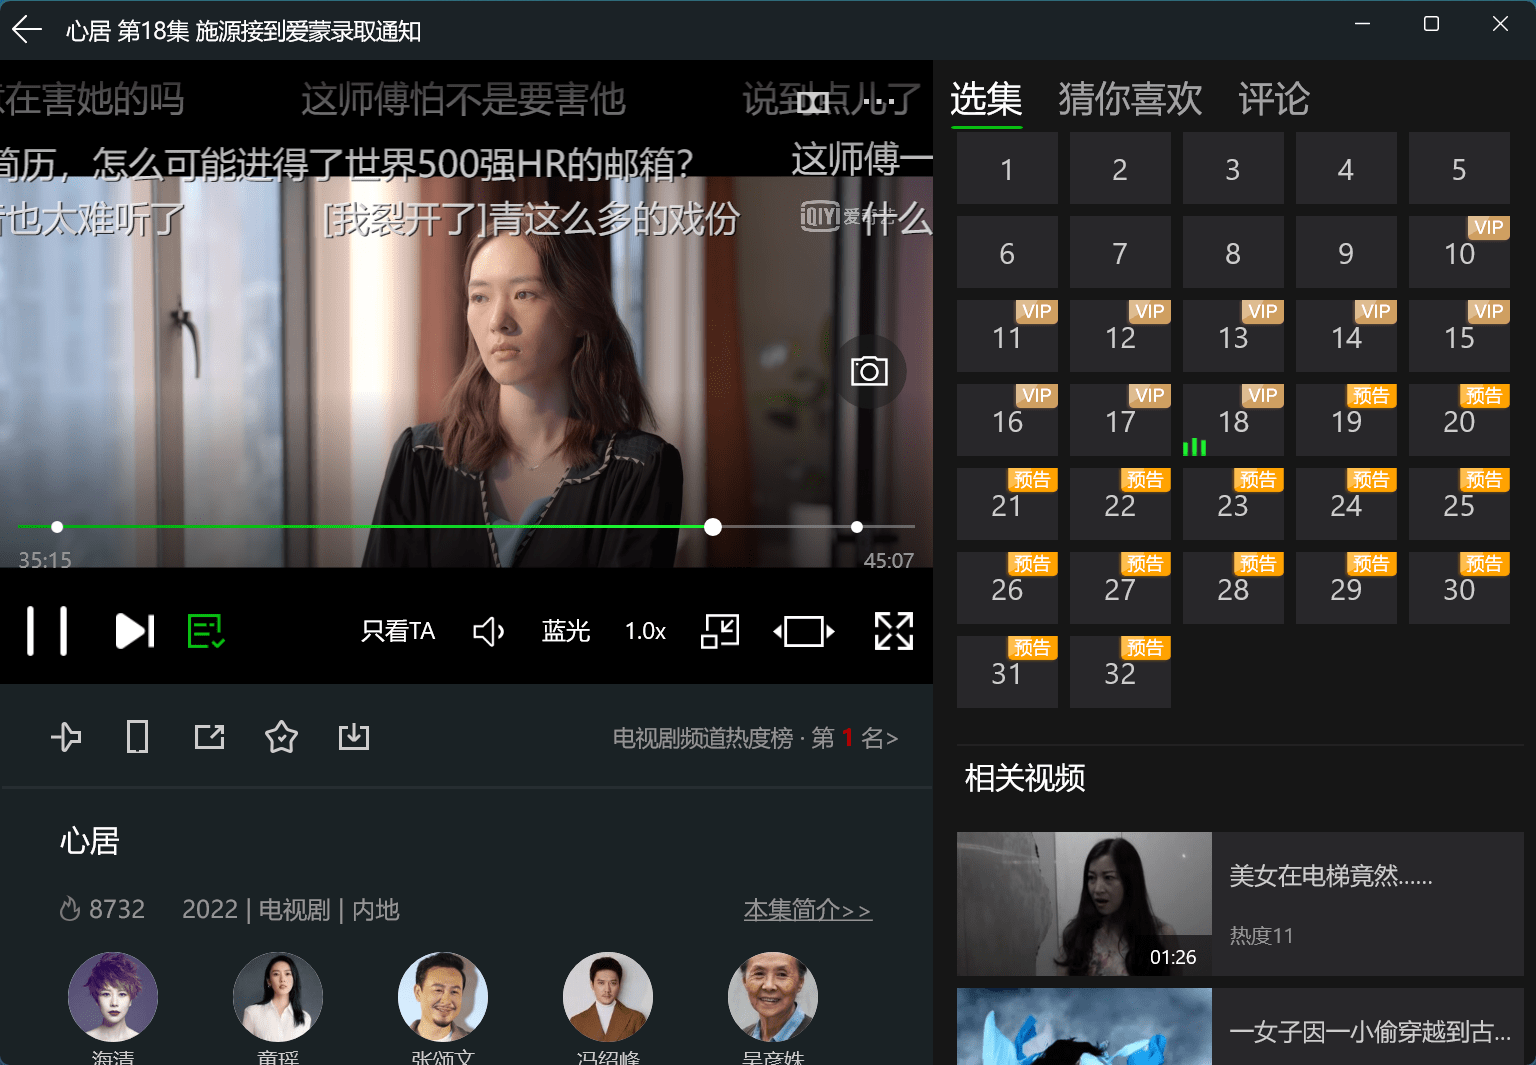Open the 1.0x playback speed menu
Image resolution: width=1536 pixels, height=1065 pixels.
tap(645, 631)
